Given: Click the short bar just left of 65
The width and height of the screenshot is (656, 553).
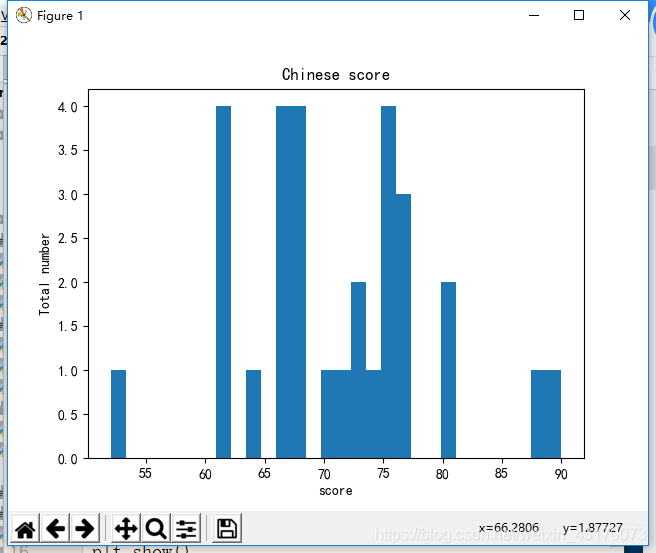Looking at the screenshot, I should (254, 414).
